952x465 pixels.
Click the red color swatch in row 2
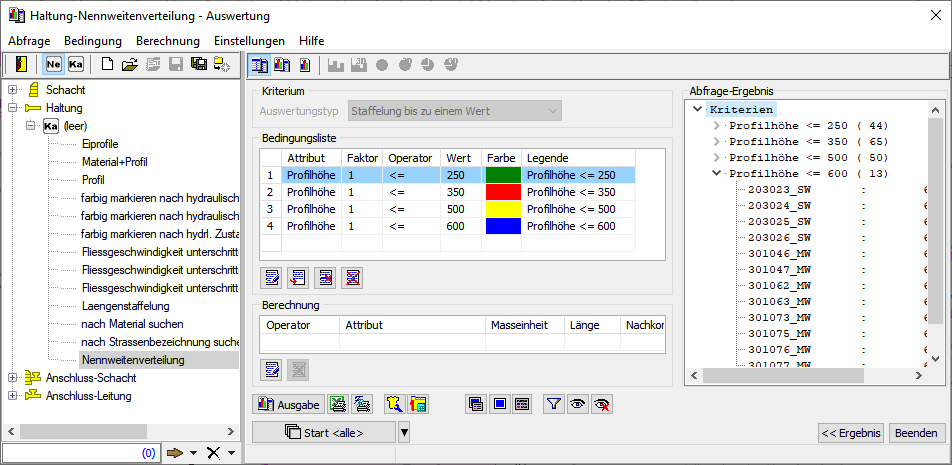(x=500, y=191)
